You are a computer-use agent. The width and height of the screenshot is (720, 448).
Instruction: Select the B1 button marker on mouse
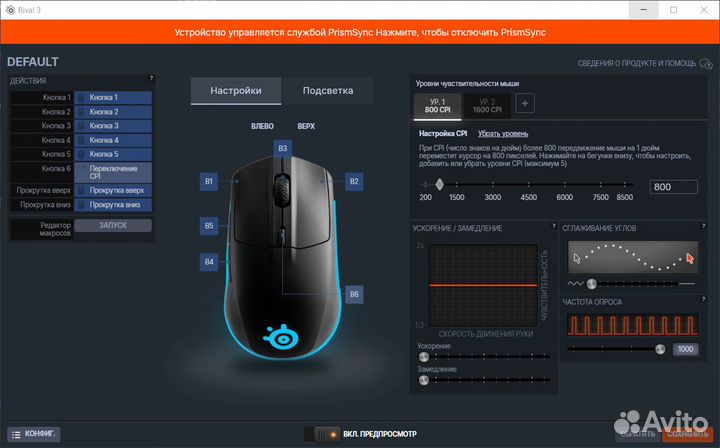point(209,181)
